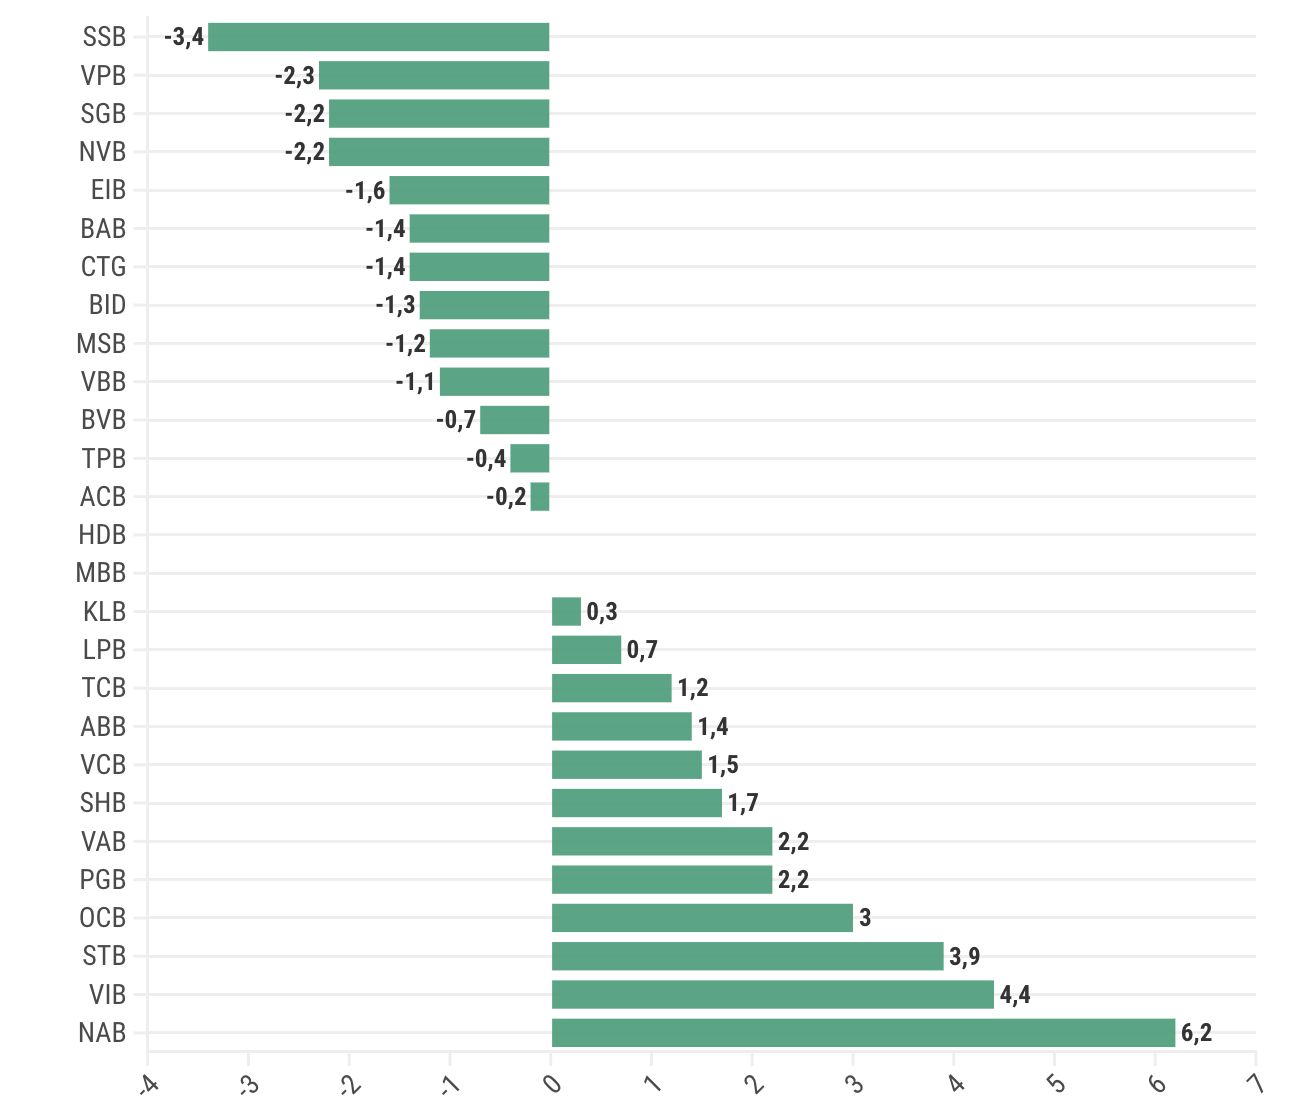Click the EIB bar labeled -1,6
The image size is (1294, 1120).
click(469, 190)
